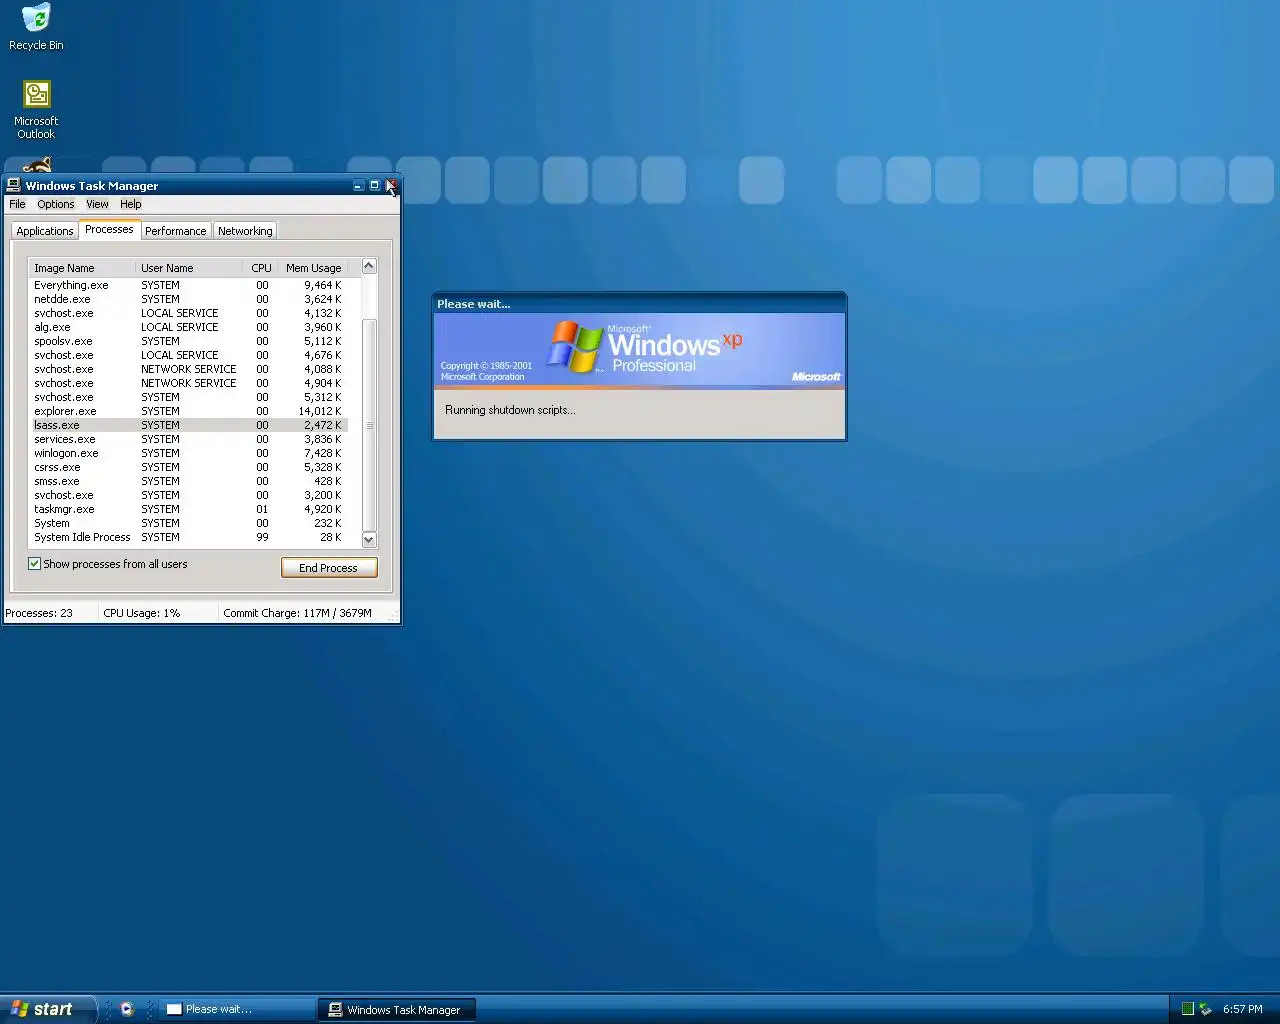Select the System process row using 232 K

point(188,523)
